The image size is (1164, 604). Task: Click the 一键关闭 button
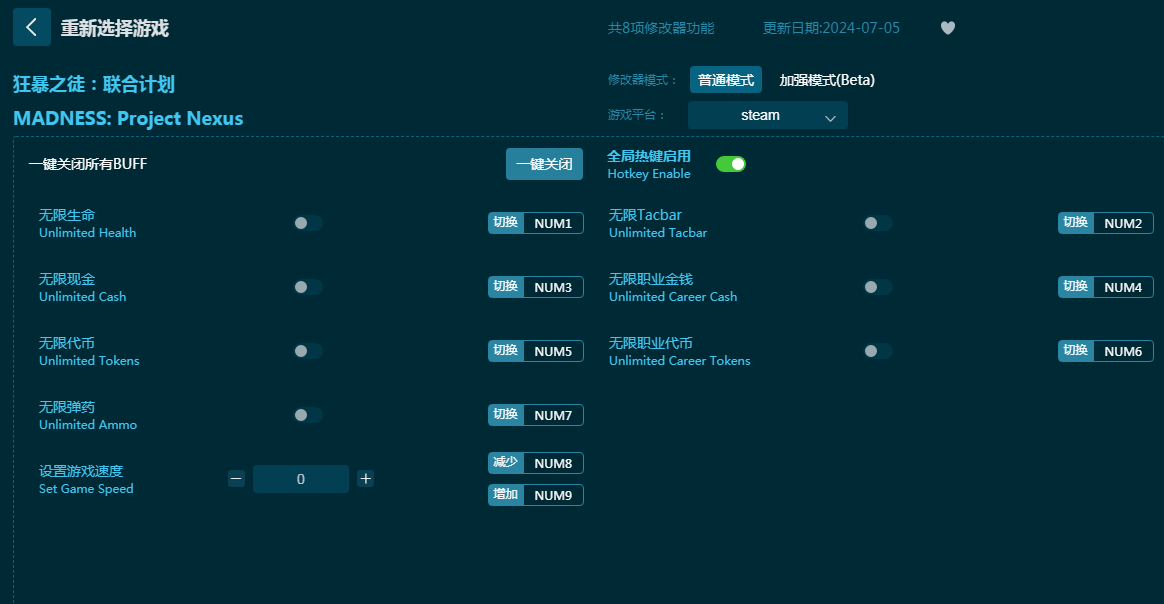click(x=544, y=164)
